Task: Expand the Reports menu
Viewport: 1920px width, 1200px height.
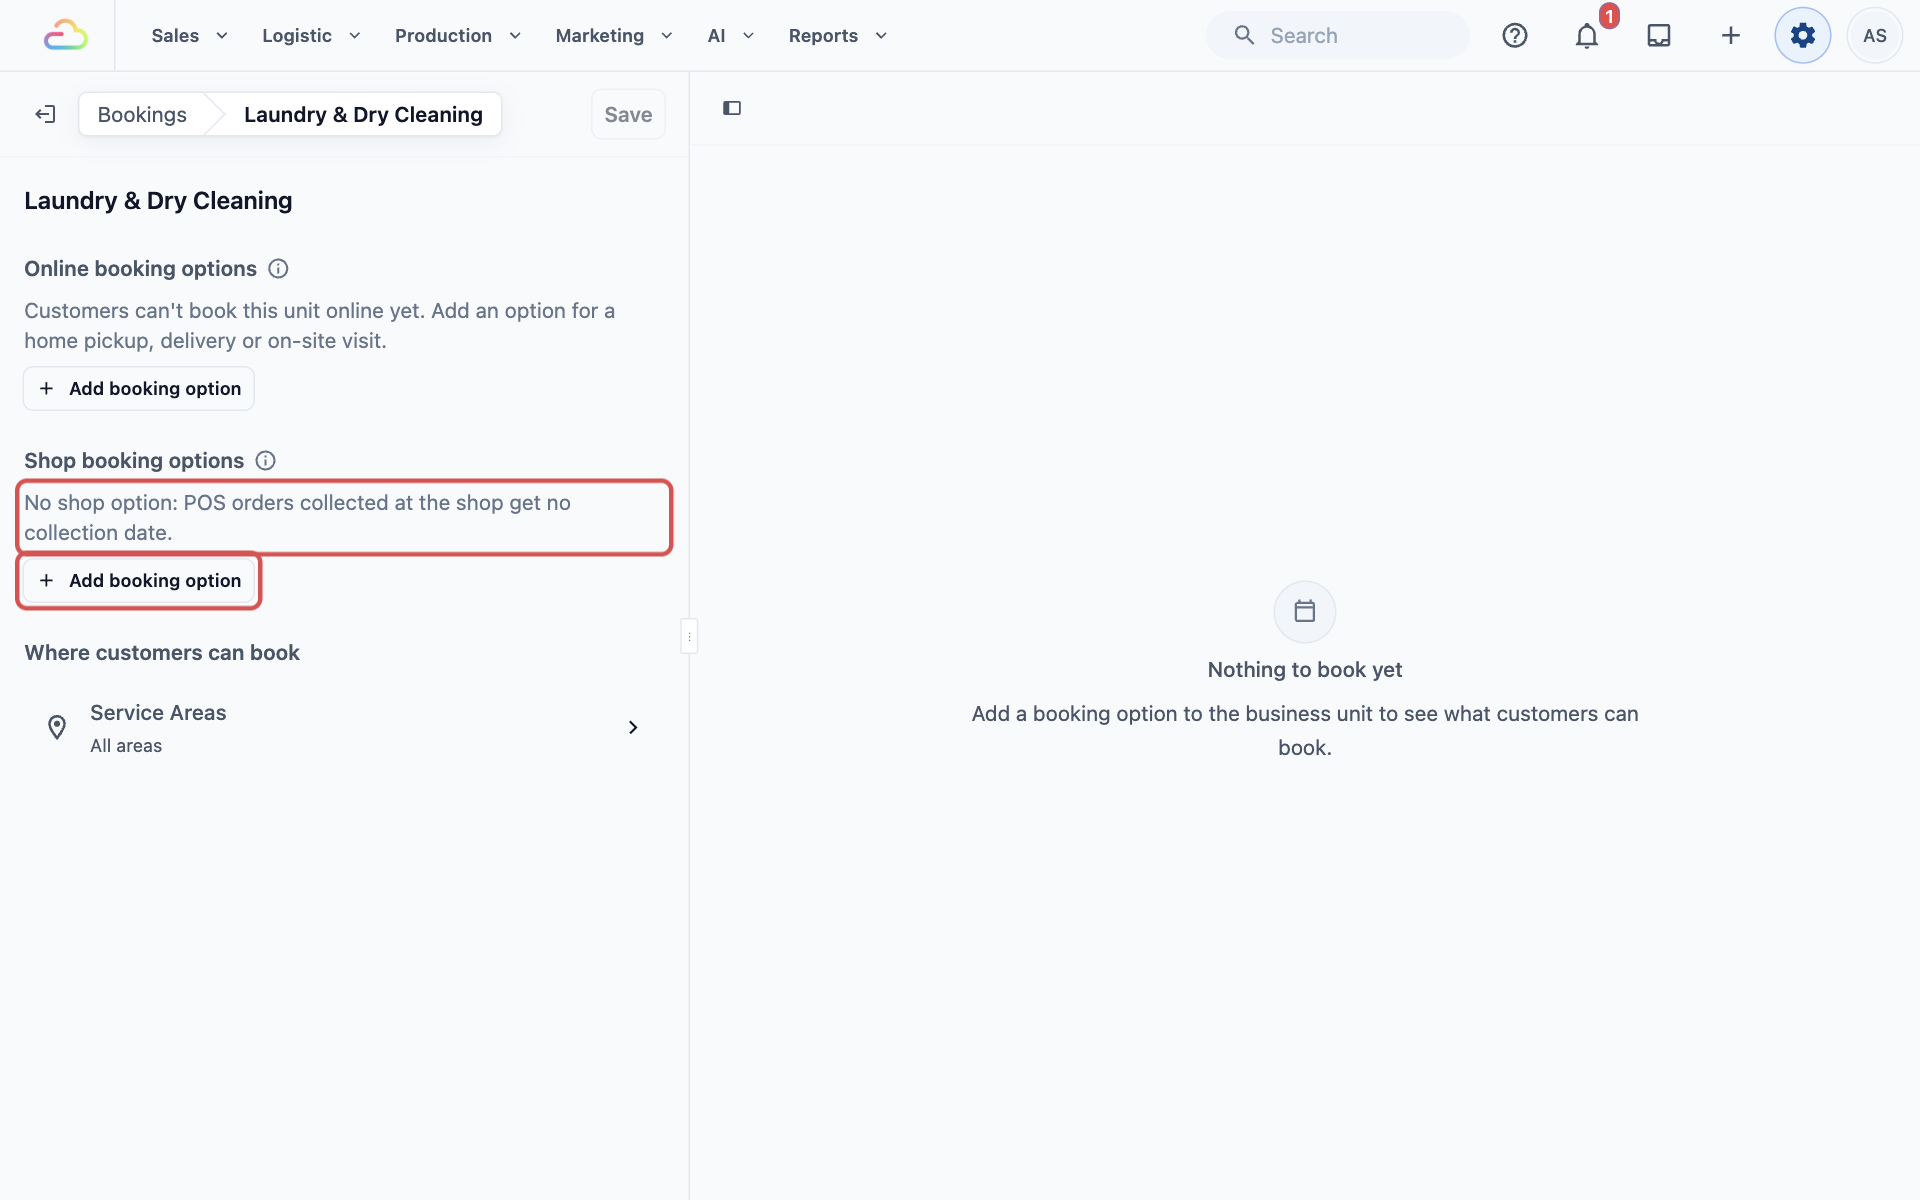Action: point(837,35)
